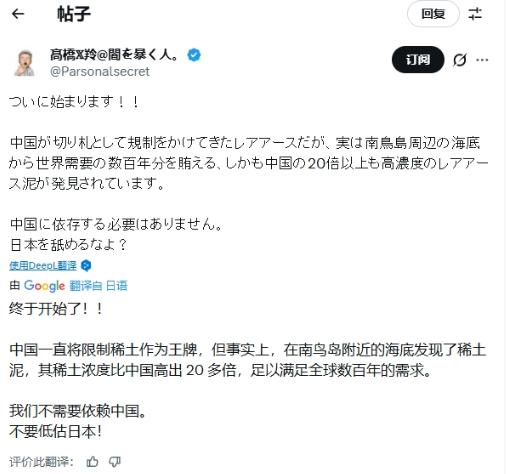Go back using the left arrow

tap(18, 14)
